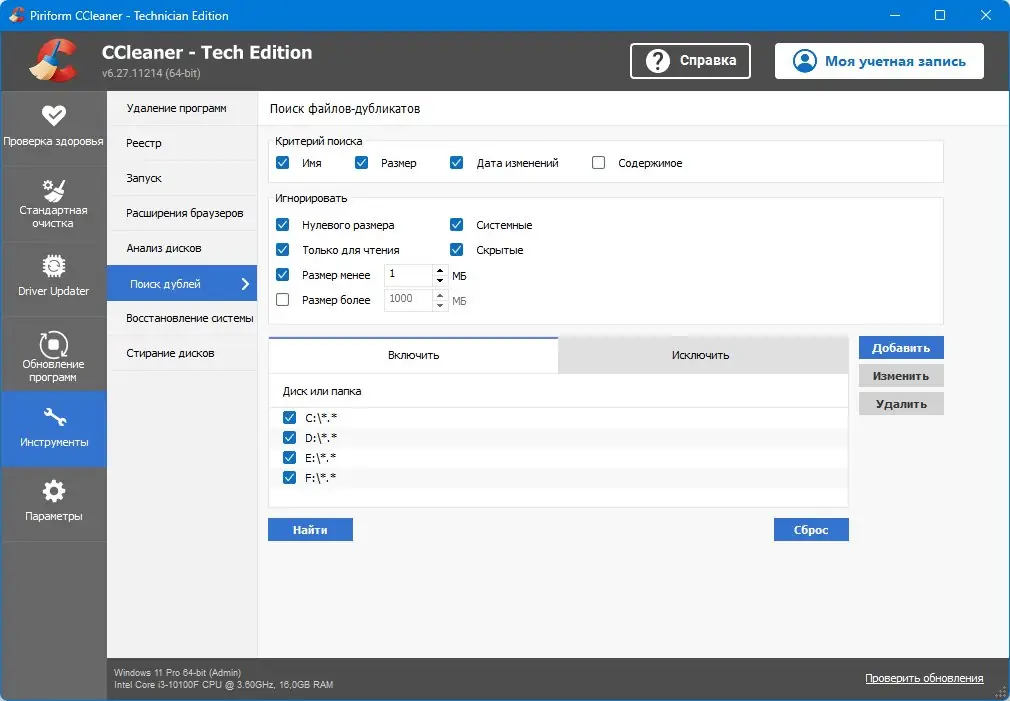Click the question mark icon in Справка
The image size is (1010, 701).
[657, 61]
